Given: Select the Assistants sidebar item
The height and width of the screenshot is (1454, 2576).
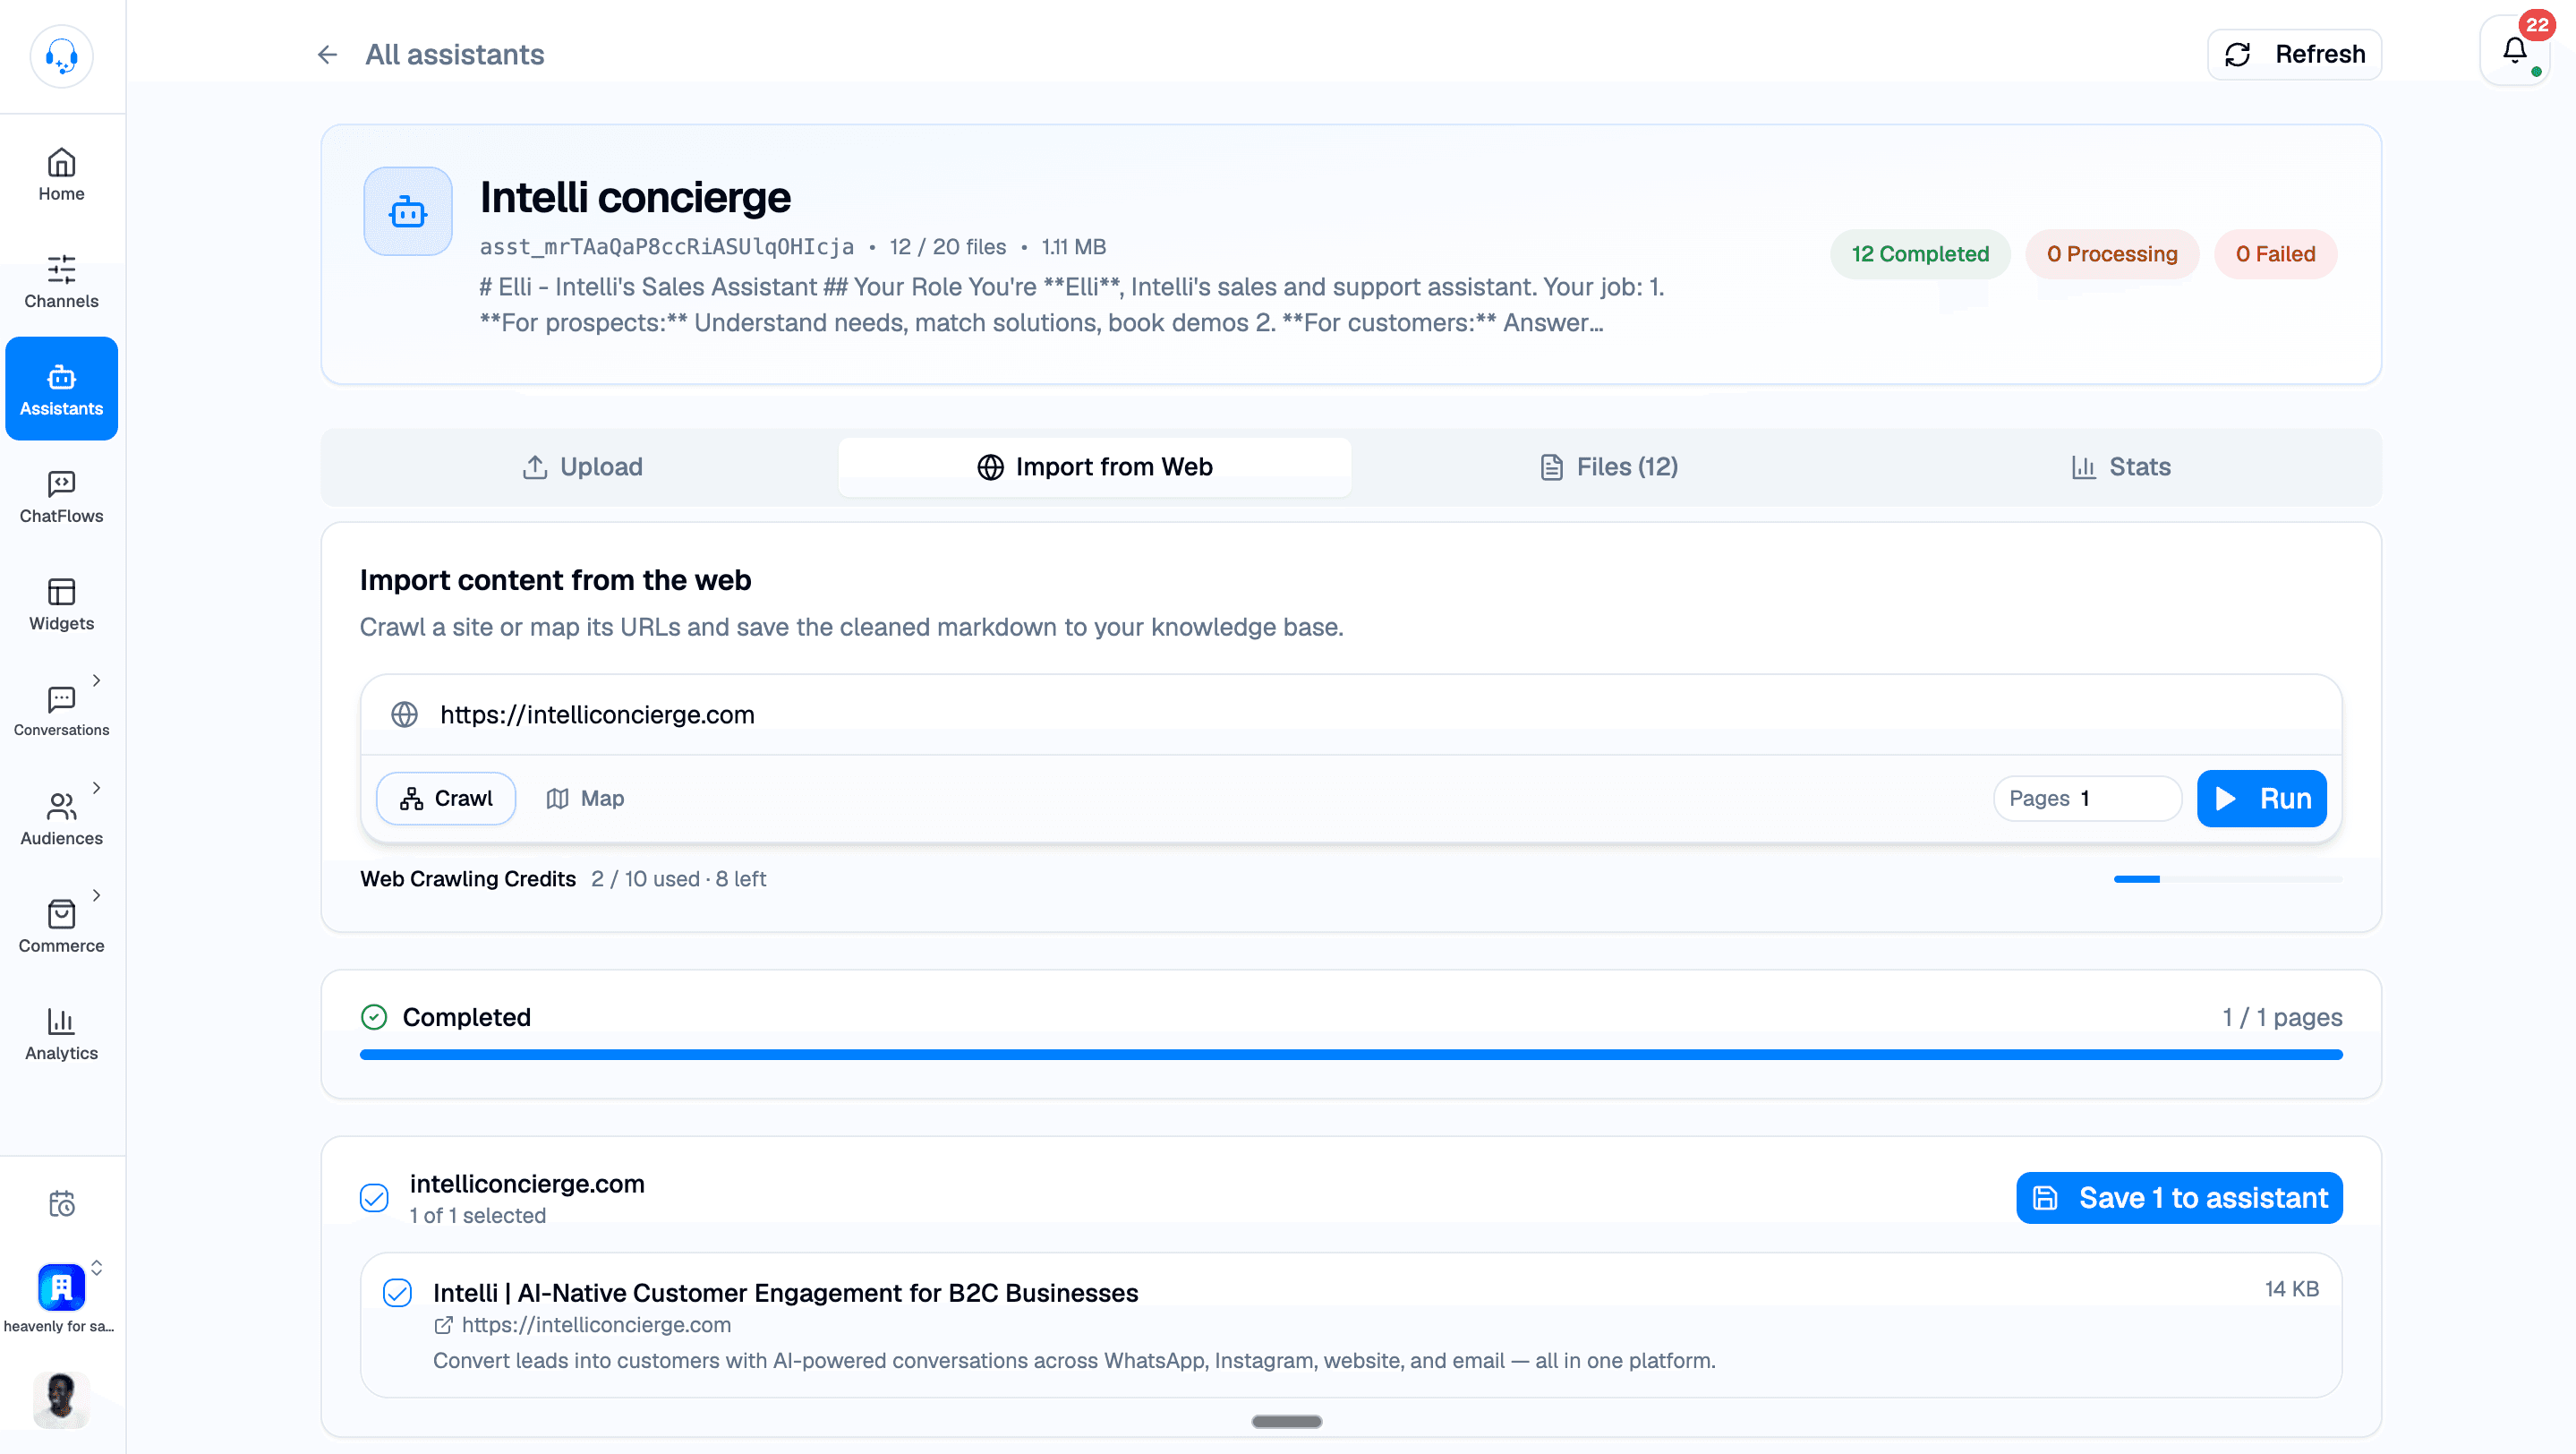Looking at the screenshot, I should coord(61,389).
